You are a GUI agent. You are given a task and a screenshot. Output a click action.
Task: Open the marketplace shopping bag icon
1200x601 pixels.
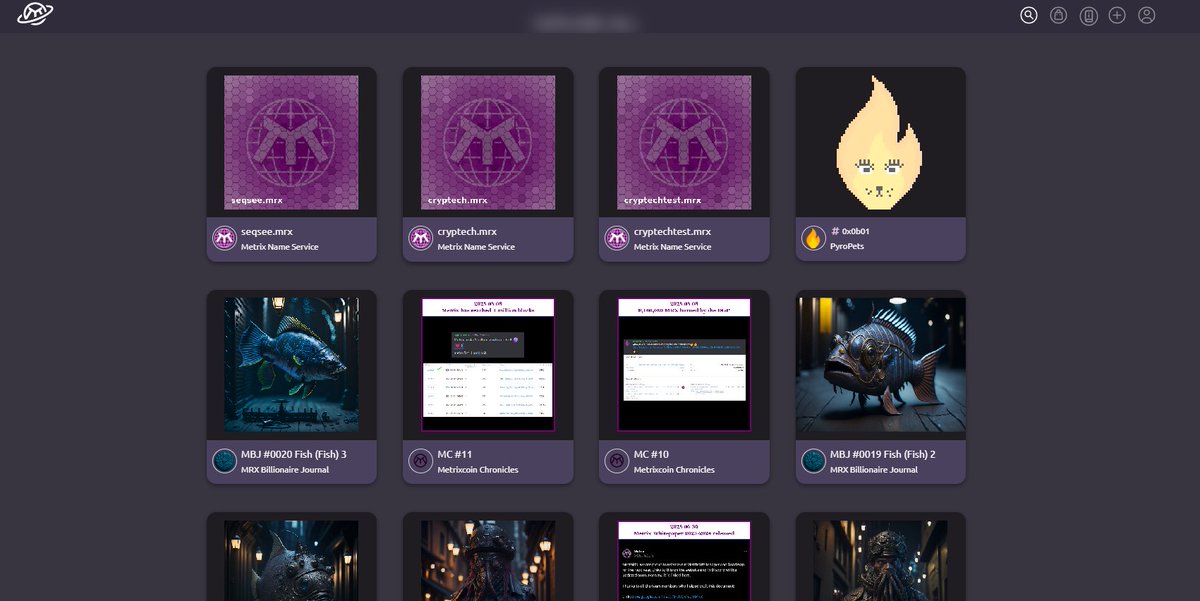click(x=1057, y=15)
